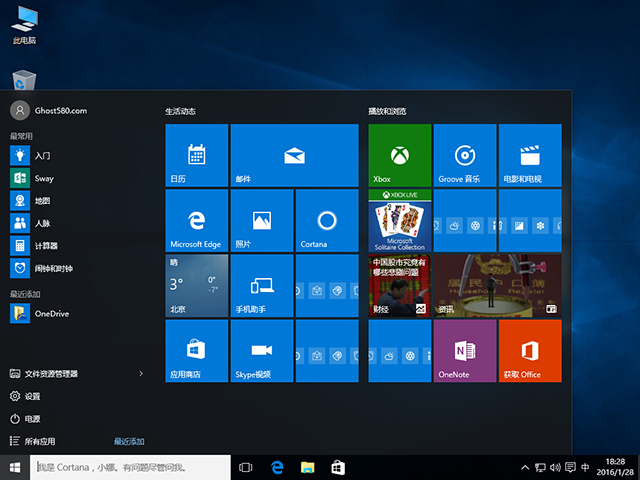Open the Xbox tile
This screenshot has height=480, width=640.
(399, 155)
